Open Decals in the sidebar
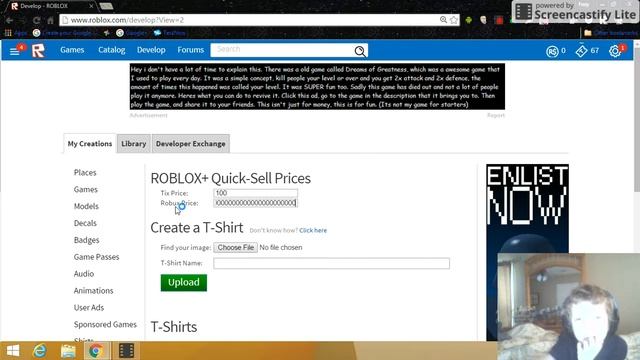Viewport: 640px width, 360px height. coord(85,223)
